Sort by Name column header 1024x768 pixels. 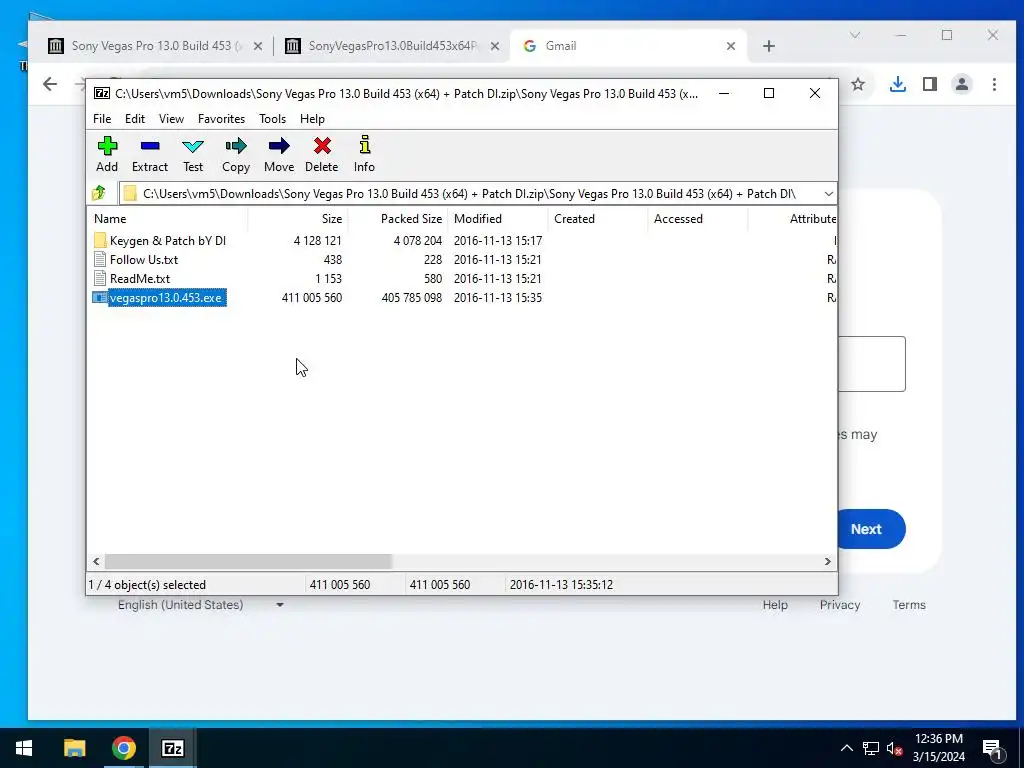168,219
